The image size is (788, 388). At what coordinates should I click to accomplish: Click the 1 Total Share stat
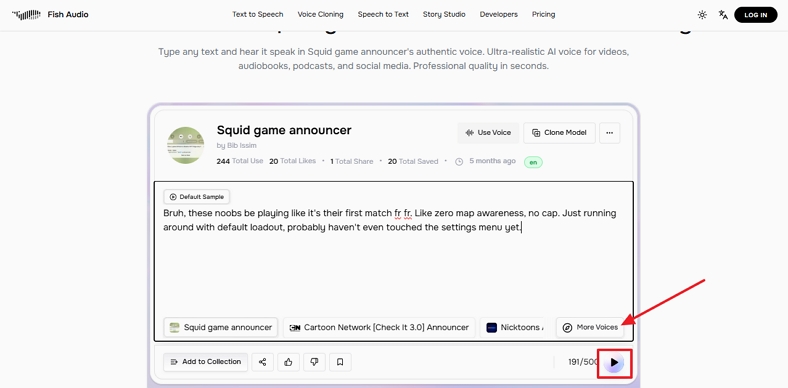tap(352, 161)
